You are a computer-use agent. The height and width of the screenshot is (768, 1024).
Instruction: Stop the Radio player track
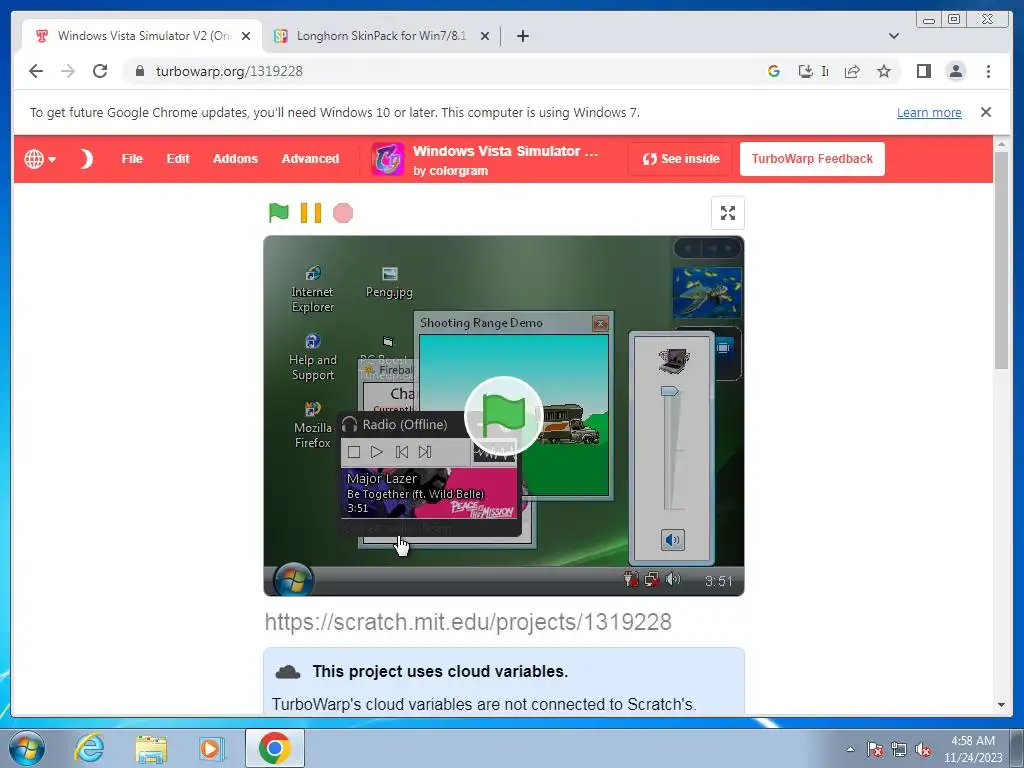[354, 452]
